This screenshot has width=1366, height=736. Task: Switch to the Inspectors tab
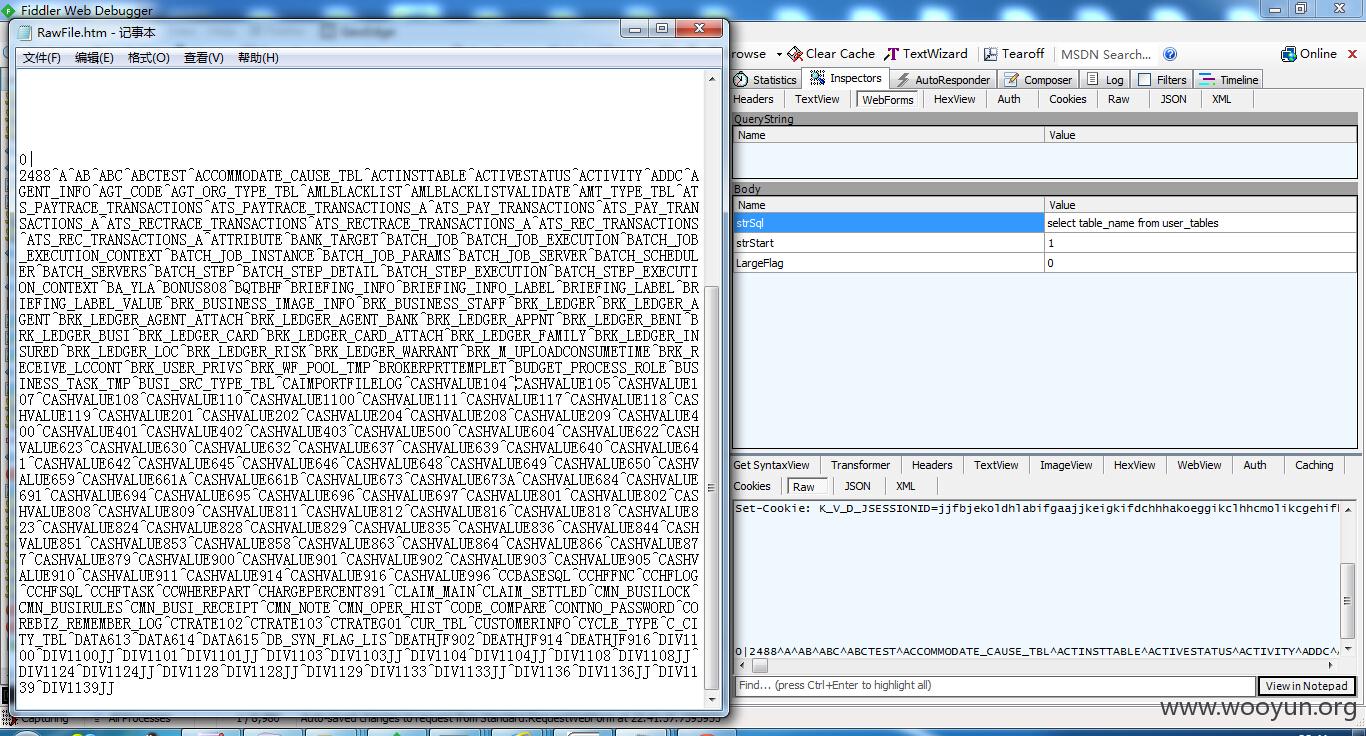(846, 78)
